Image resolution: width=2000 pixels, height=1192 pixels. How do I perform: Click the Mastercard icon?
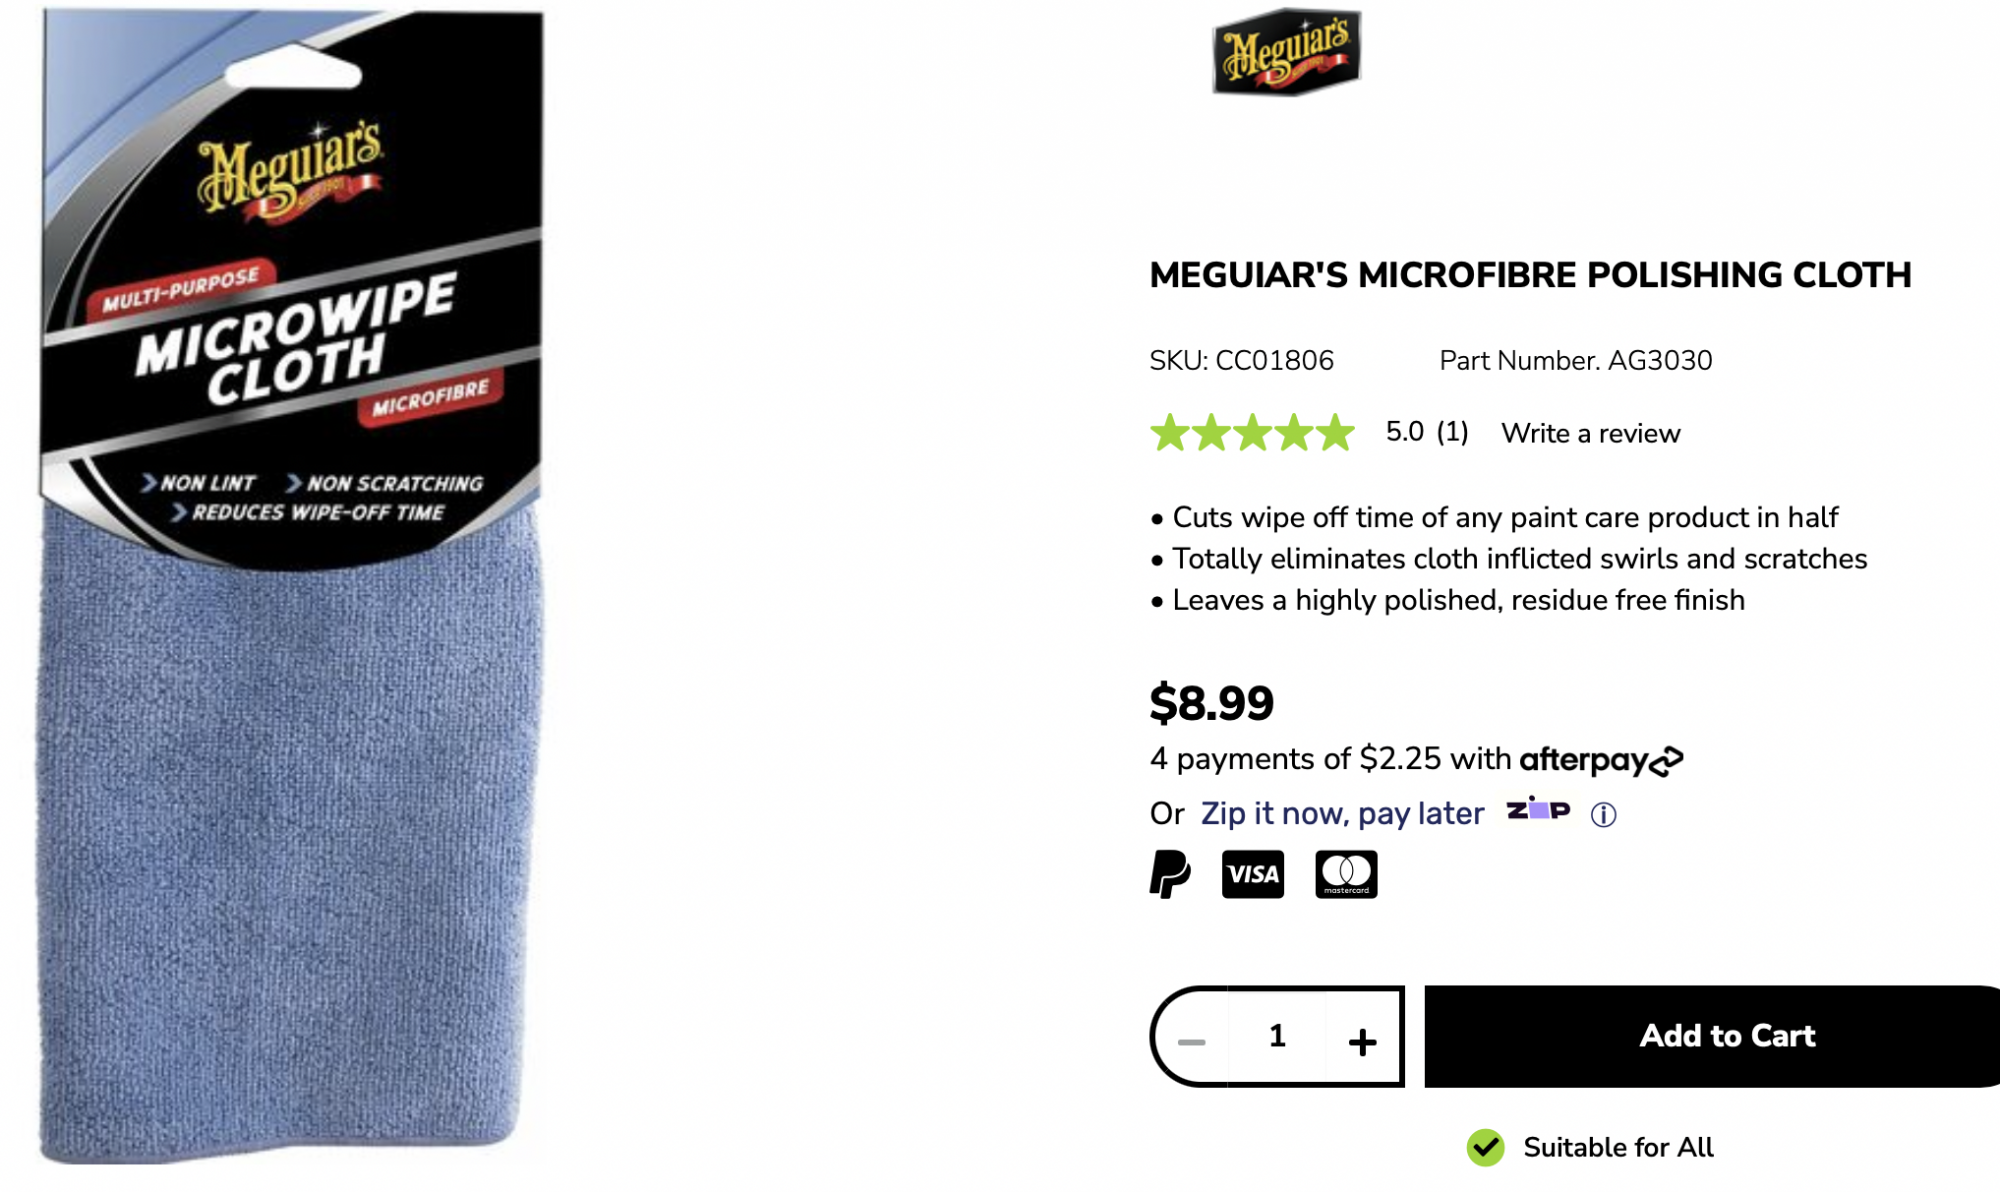click(x=1346, y=874)
